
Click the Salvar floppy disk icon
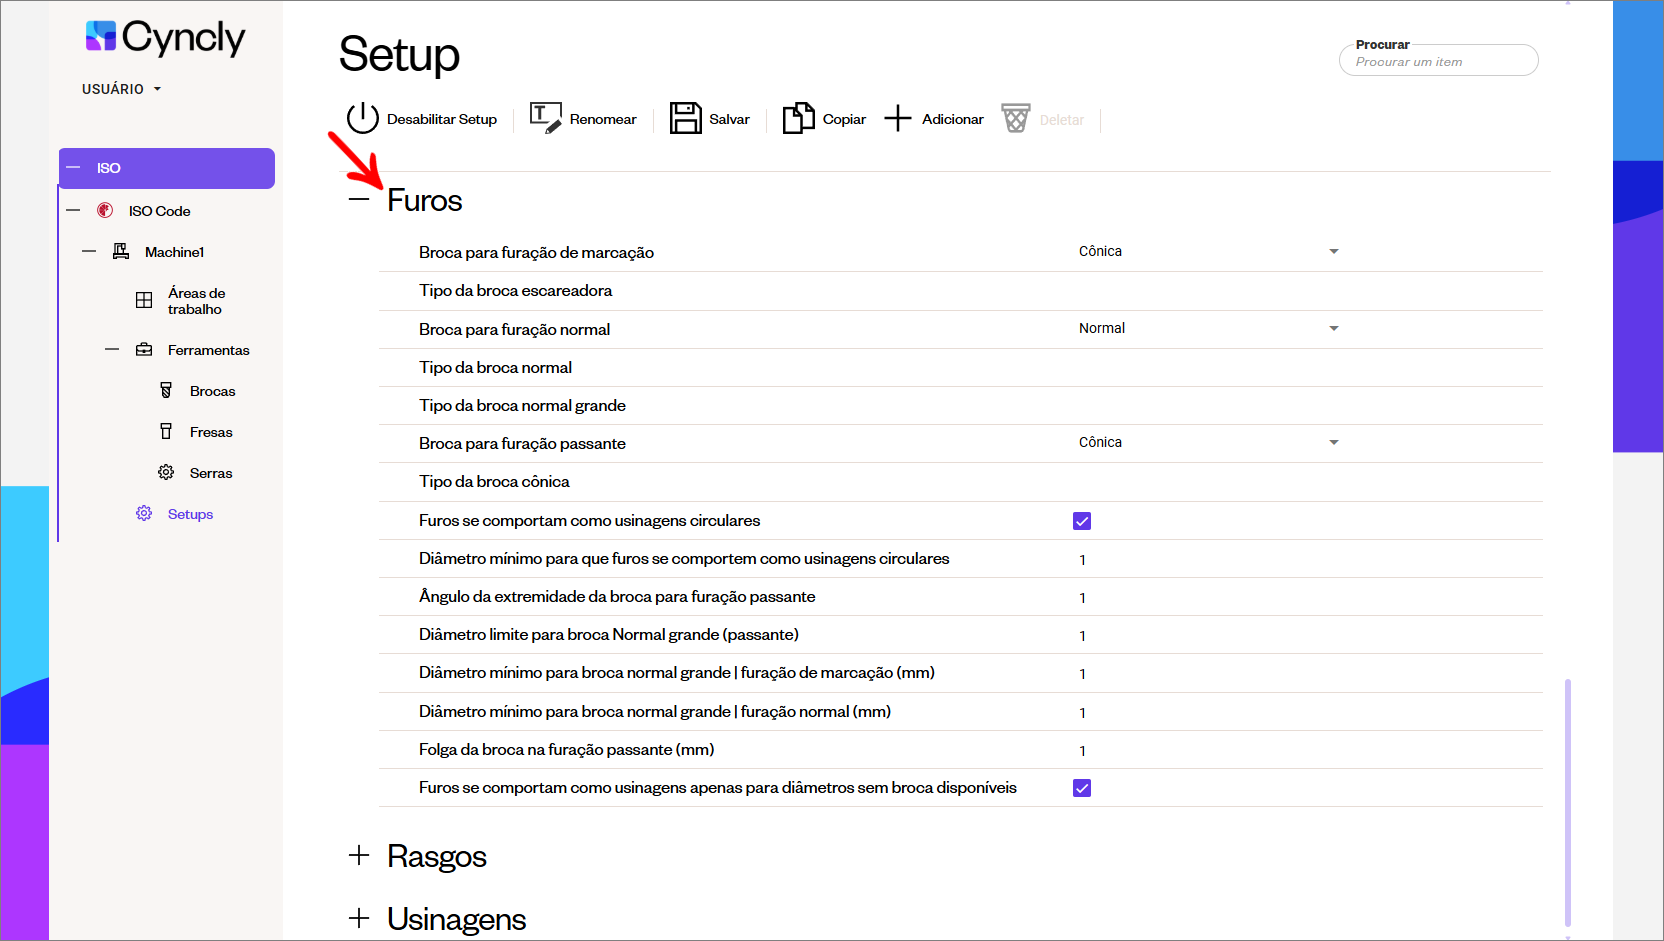point(685,118)
